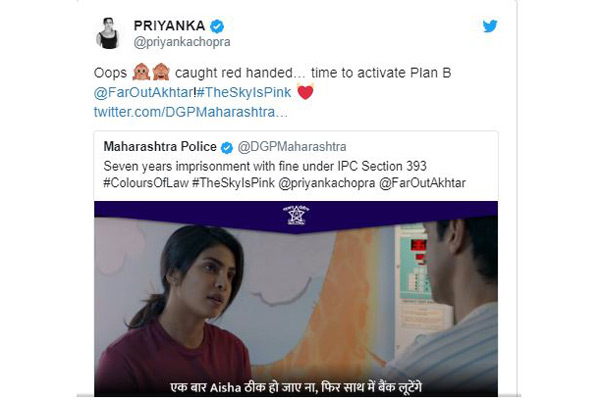The height and width of the screenshot is (400, 600).
Task: Open @priyankachopra mention in quoted tweet
Action: tap(326, 183)
